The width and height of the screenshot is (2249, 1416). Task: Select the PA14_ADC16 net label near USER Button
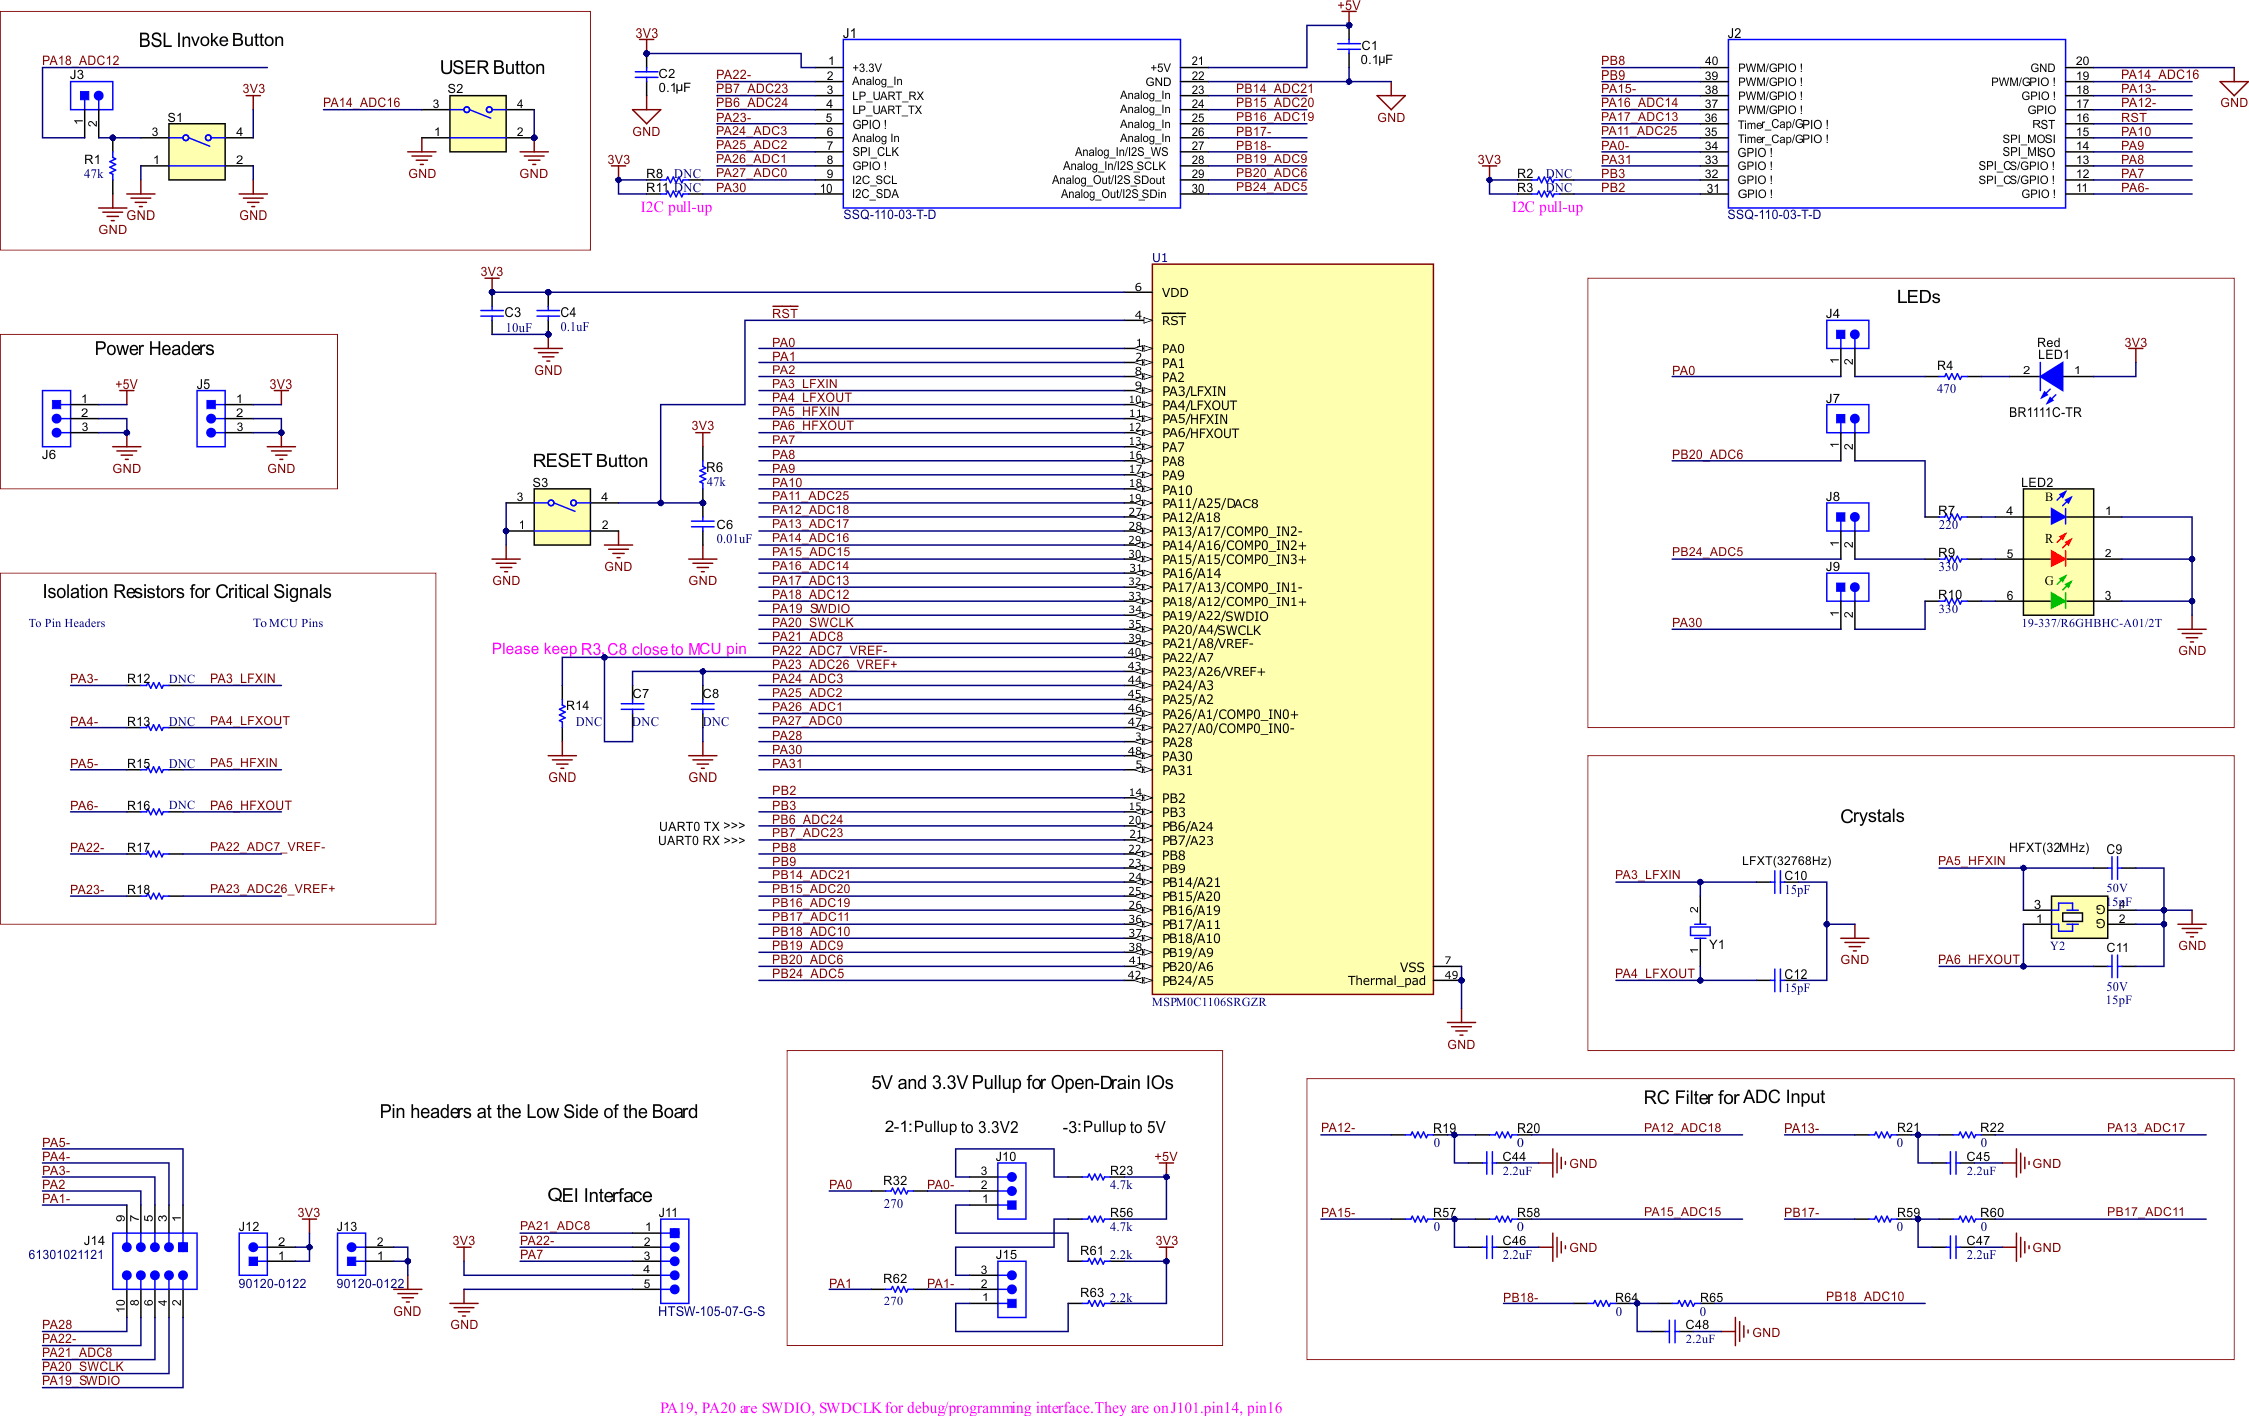coord(361,103)
